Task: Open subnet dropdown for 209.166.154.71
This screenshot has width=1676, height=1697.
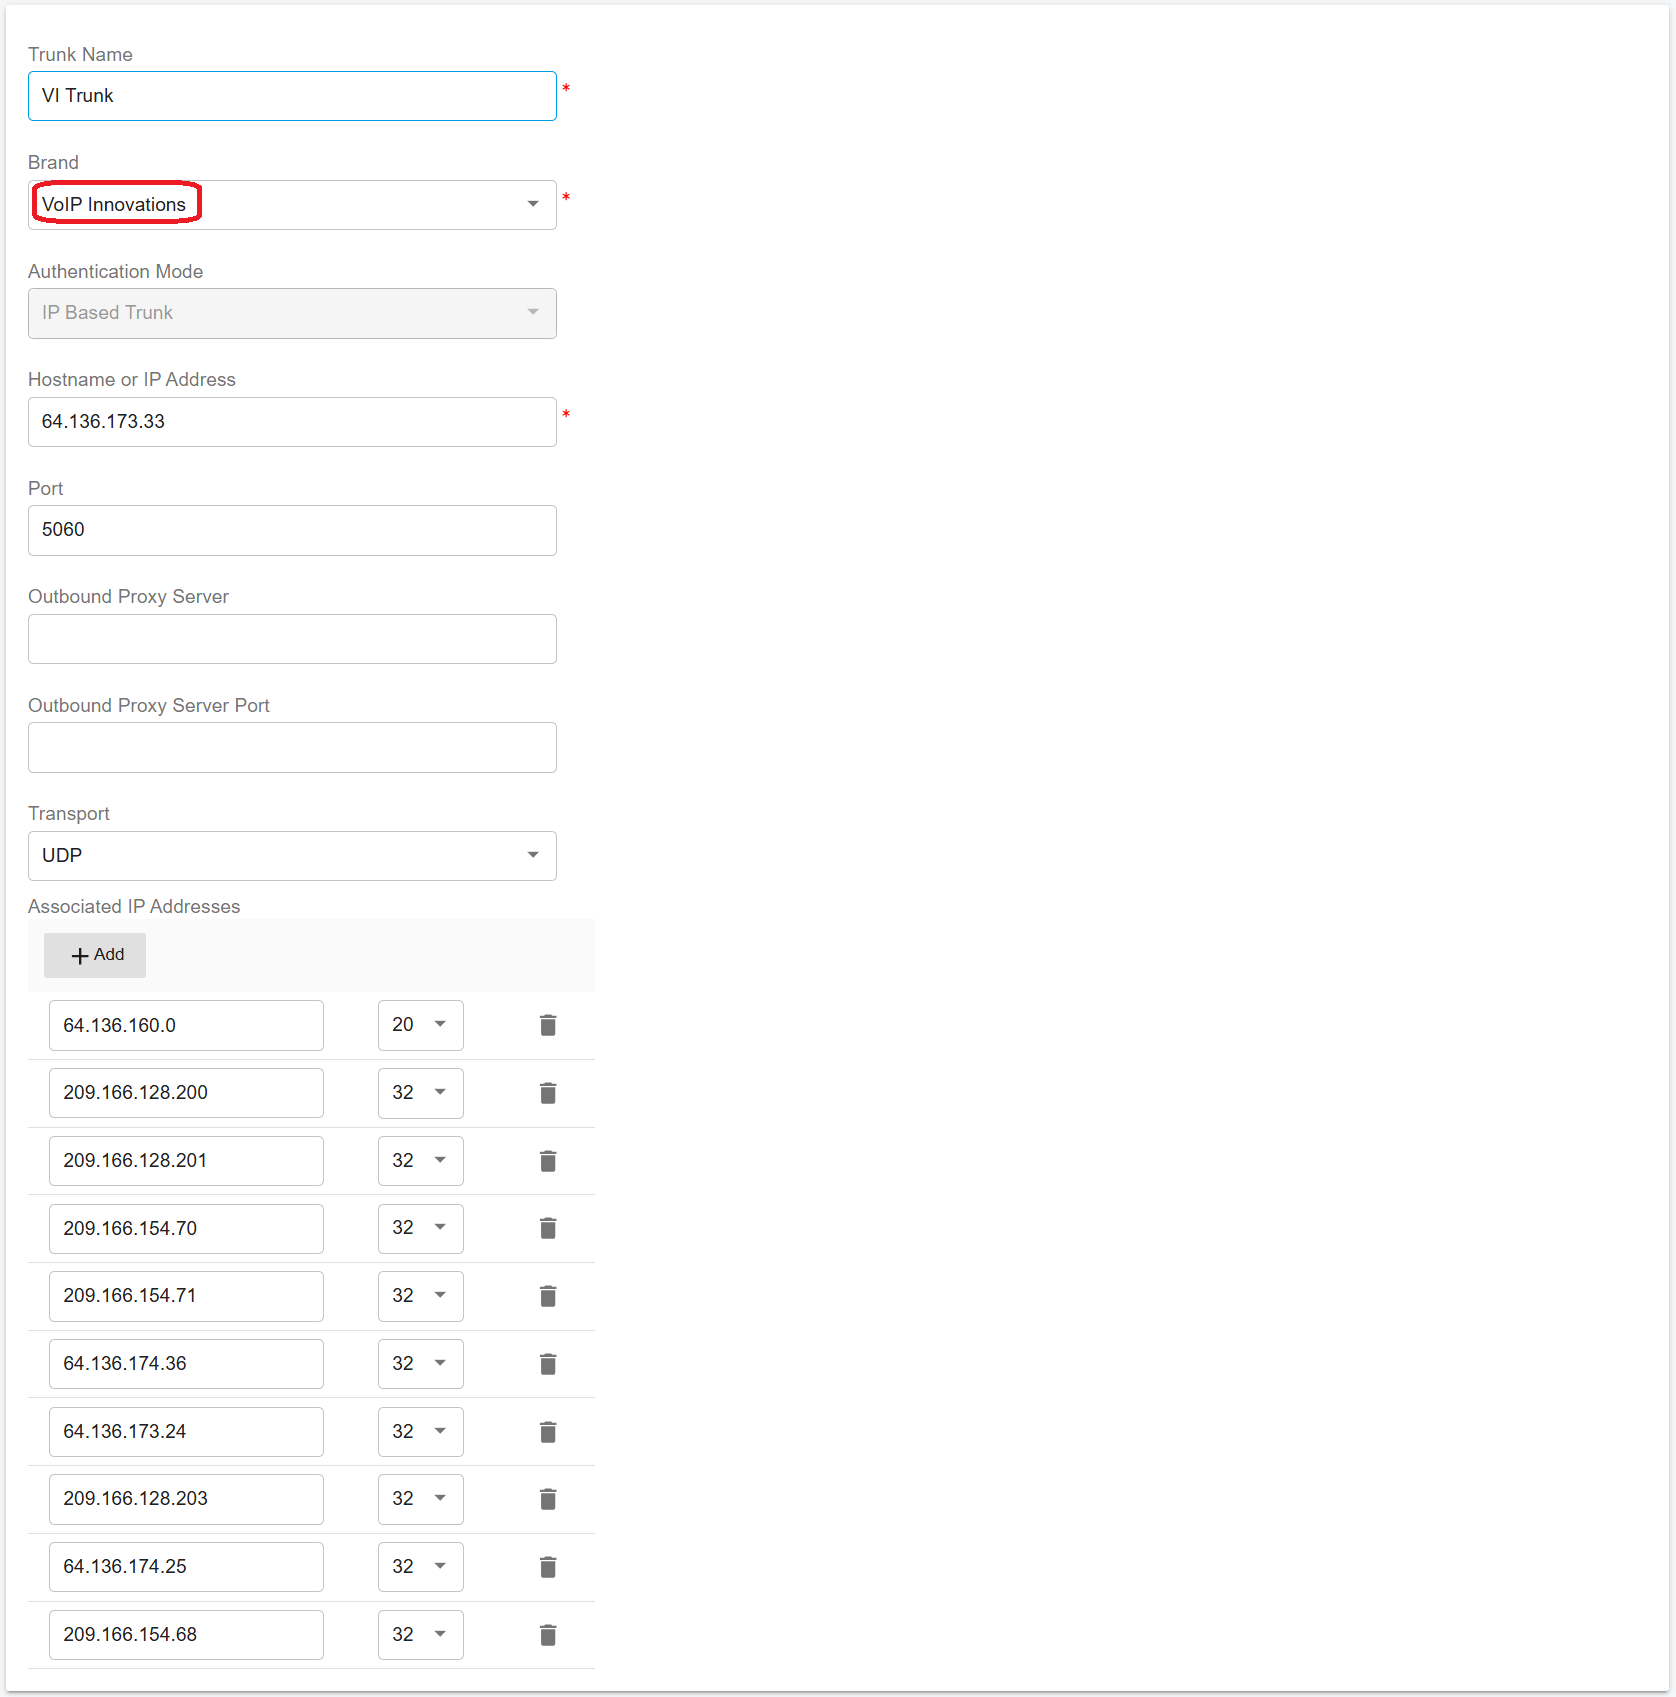Action: click(x=420, y=1296)
